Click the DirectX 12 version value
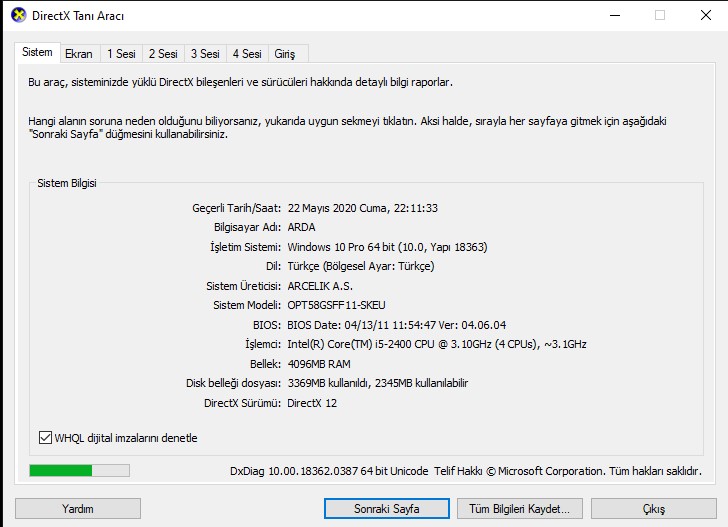Viewport: 728px width, 527px height. (312, 403)
